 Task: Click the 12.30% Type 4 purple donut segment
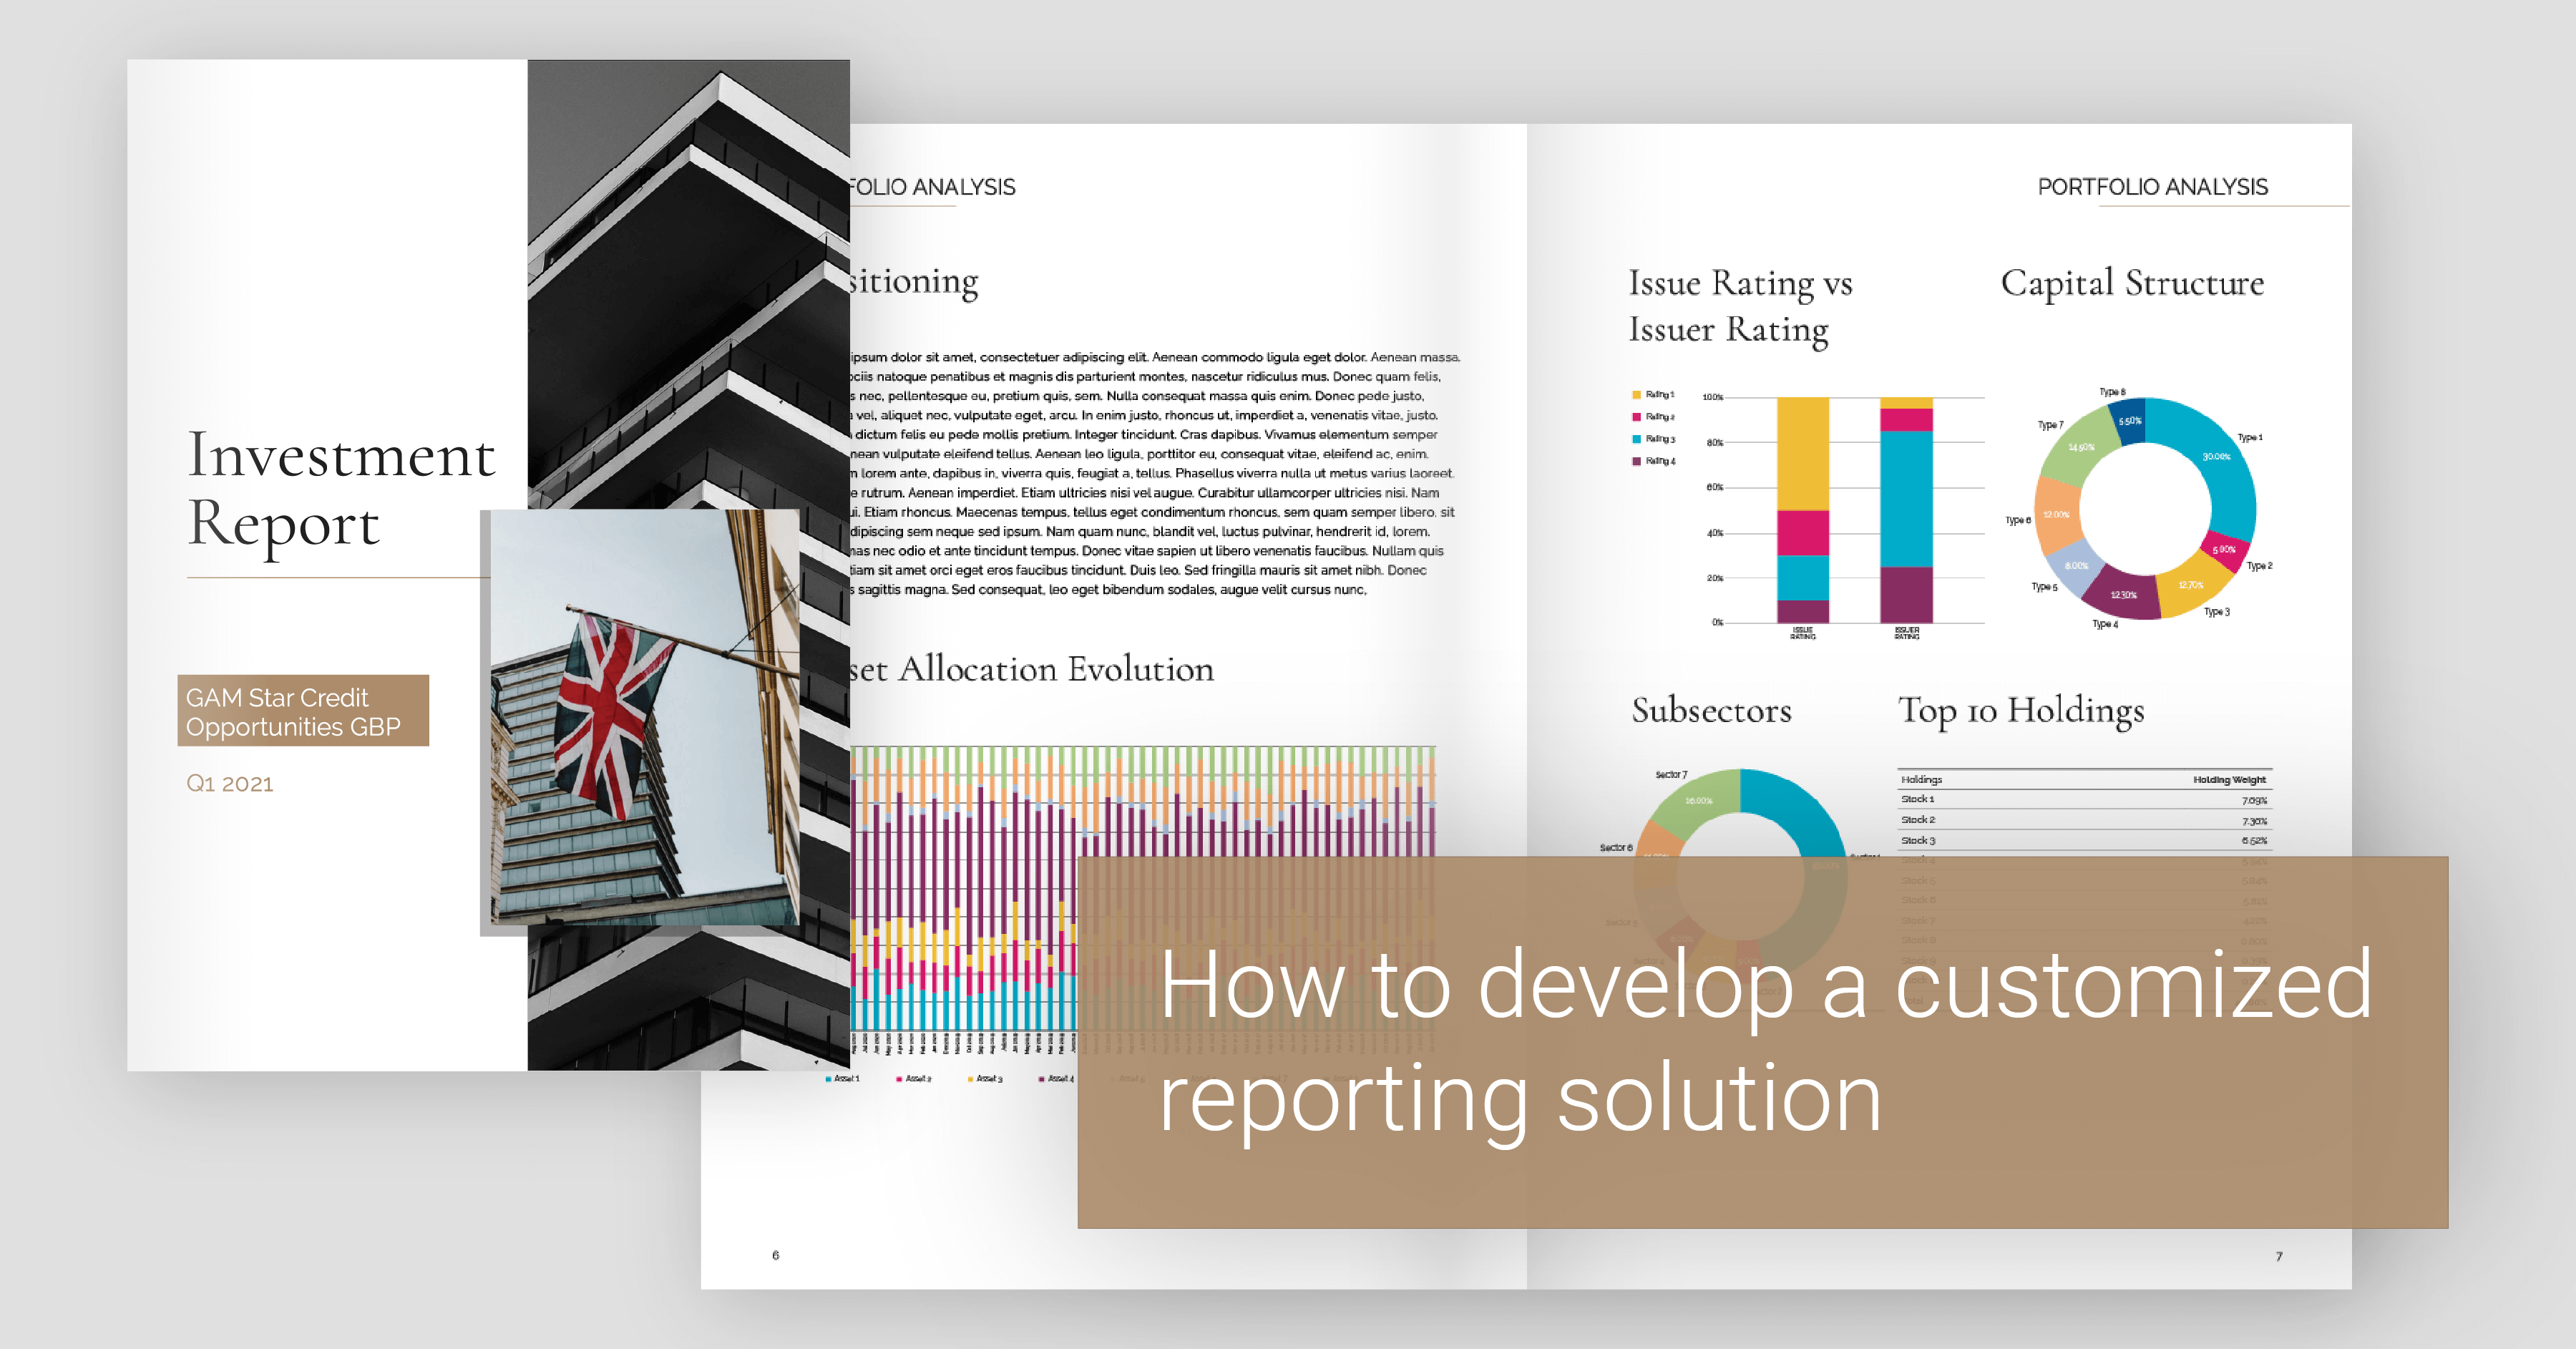pos(2122,593)
